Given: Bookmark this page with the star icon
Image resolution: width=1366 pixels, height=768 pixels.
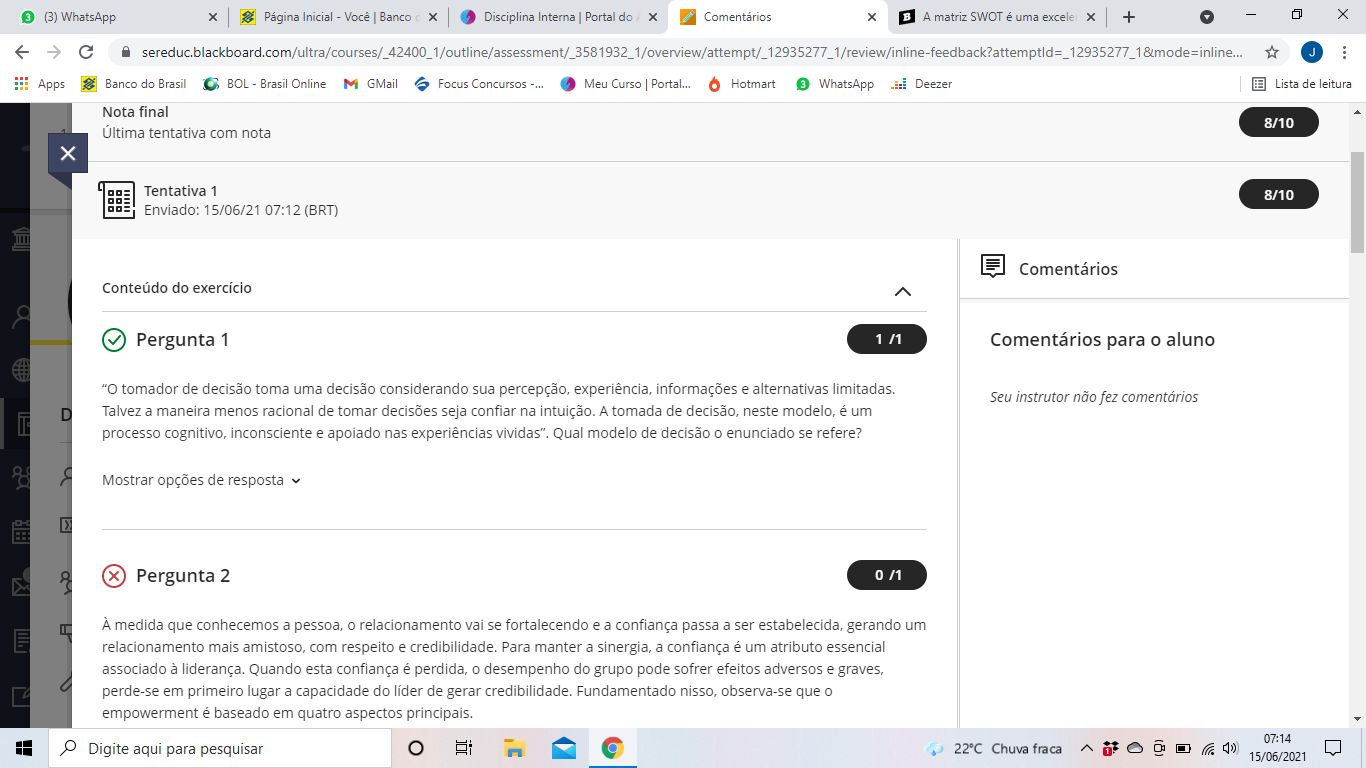Looking at the screenshot, I should click(x=1271, y=52).
